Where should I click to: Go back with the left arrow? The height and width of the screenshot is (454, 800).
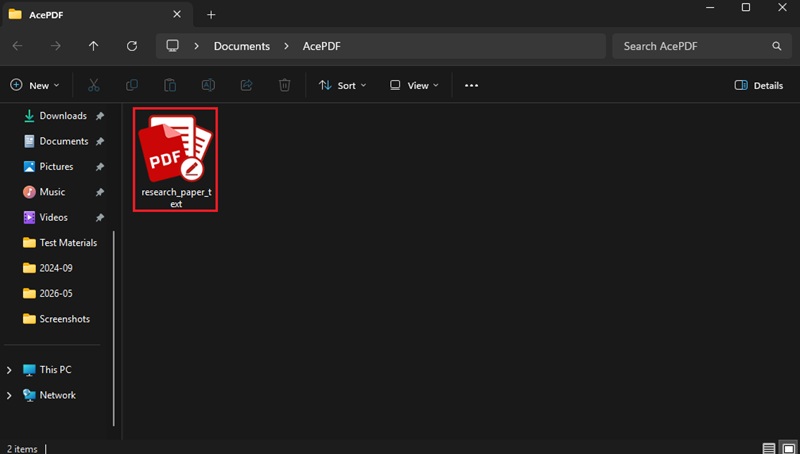pos(17,46)
